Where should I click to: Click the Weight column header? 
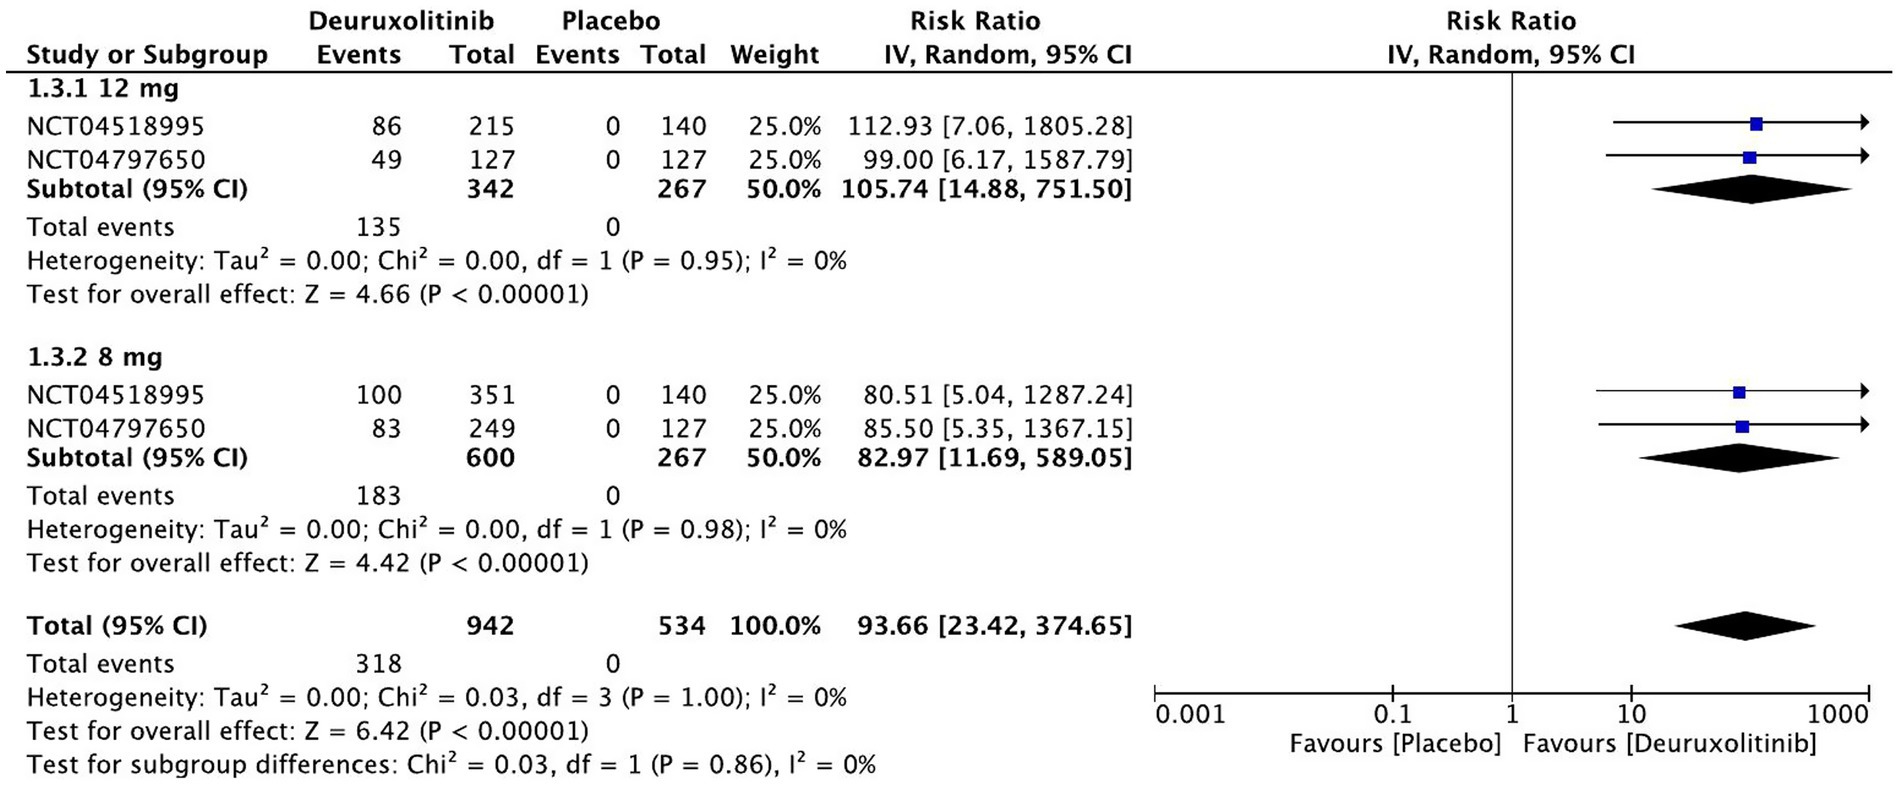774,54
